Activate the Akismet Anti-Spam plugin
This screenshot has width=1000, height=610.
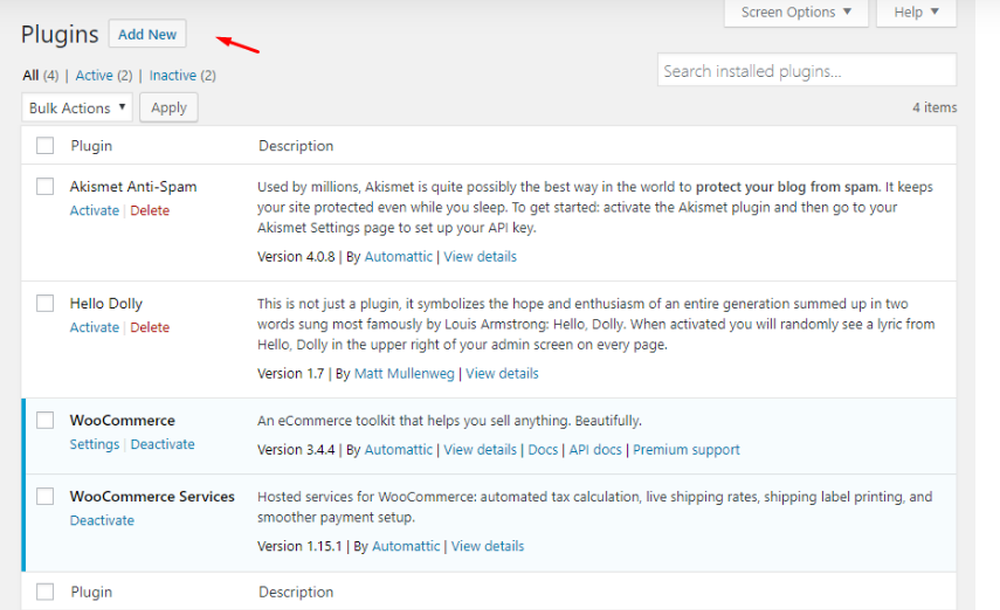click(94, 211)
